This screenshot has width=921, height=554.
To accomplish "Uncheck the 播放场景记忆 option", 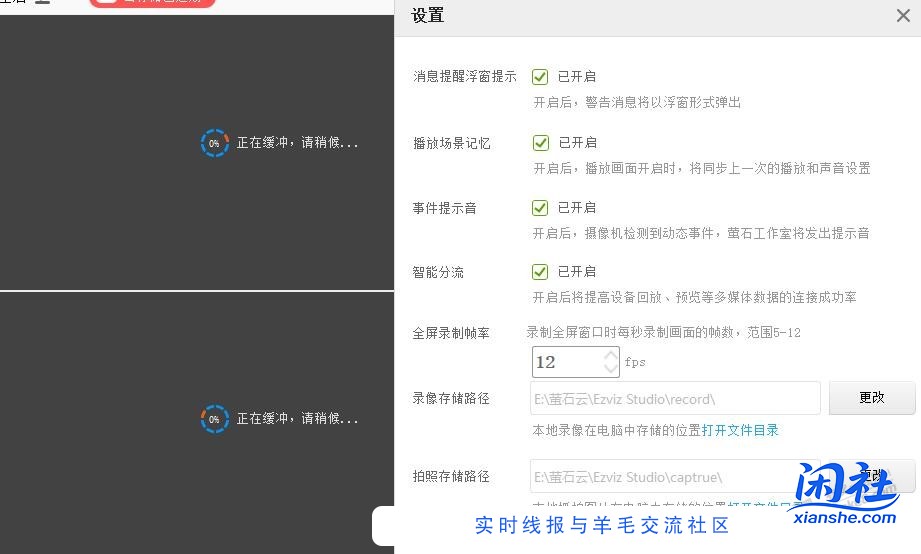I will pyautogui.click(x=540, y=143).
